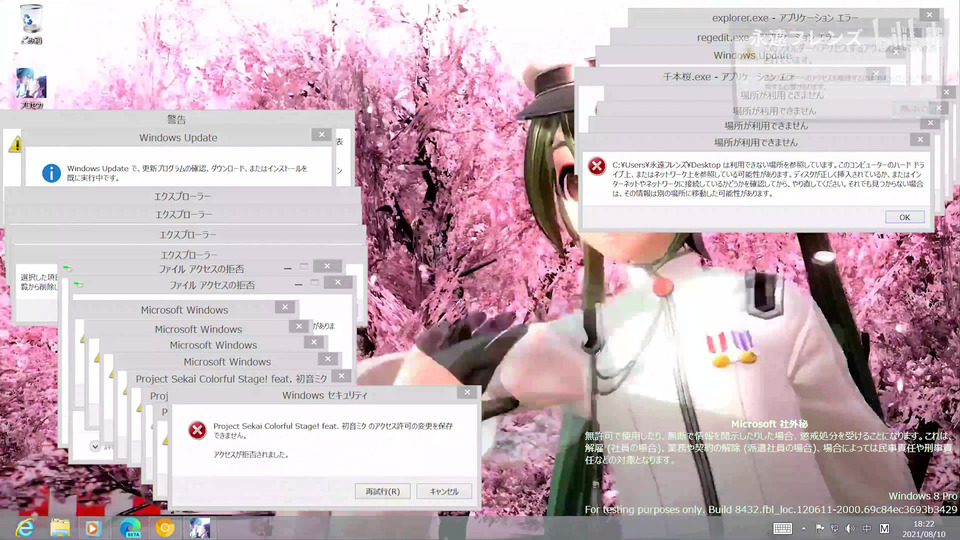Open the プロセカ desktop shortcut icon
Image resolution: width=960 pixels, height=540 pixels.
(31, 88)
